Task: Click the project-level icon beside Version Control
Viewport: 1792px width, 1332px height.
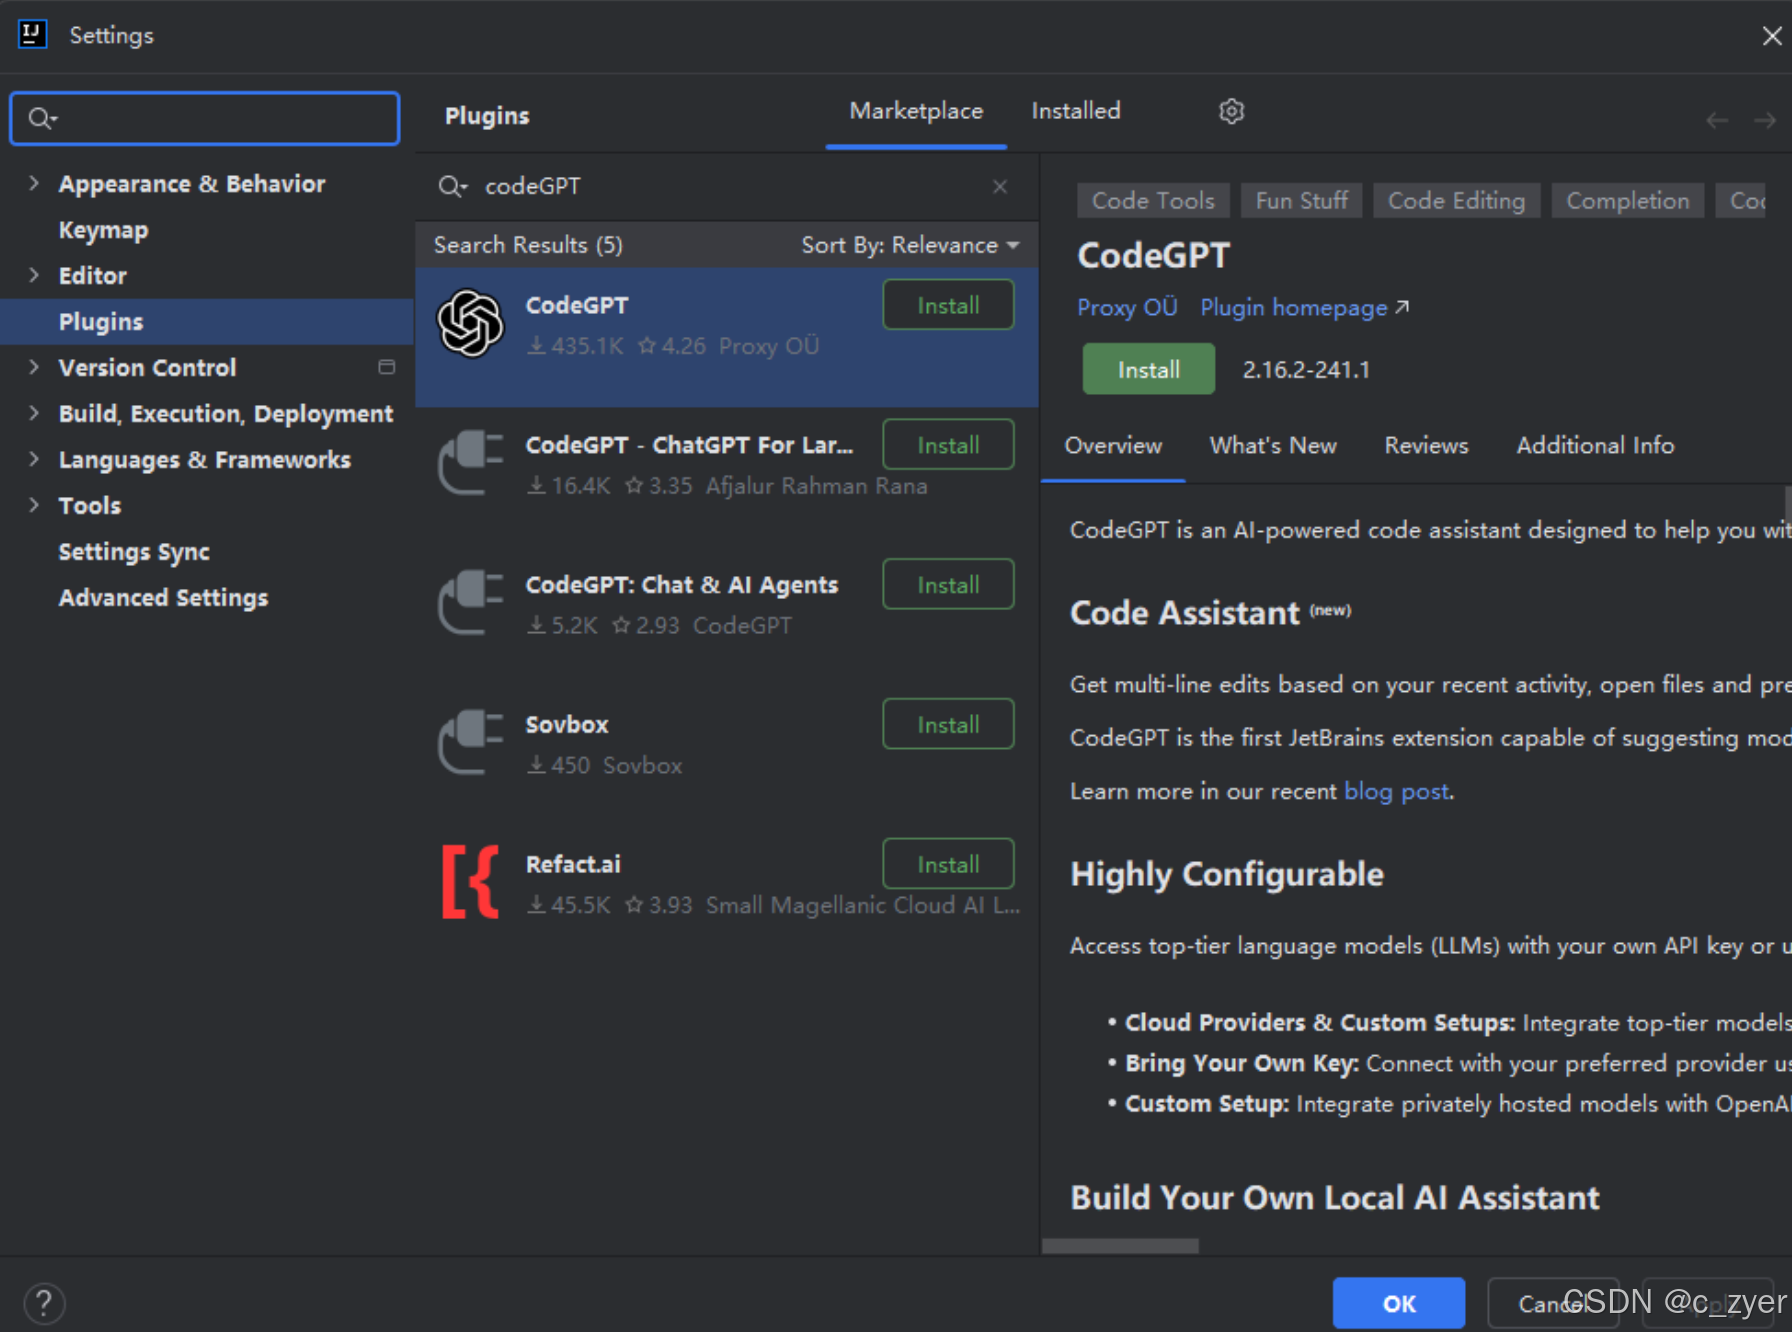Action: click(x=387, y=367)
